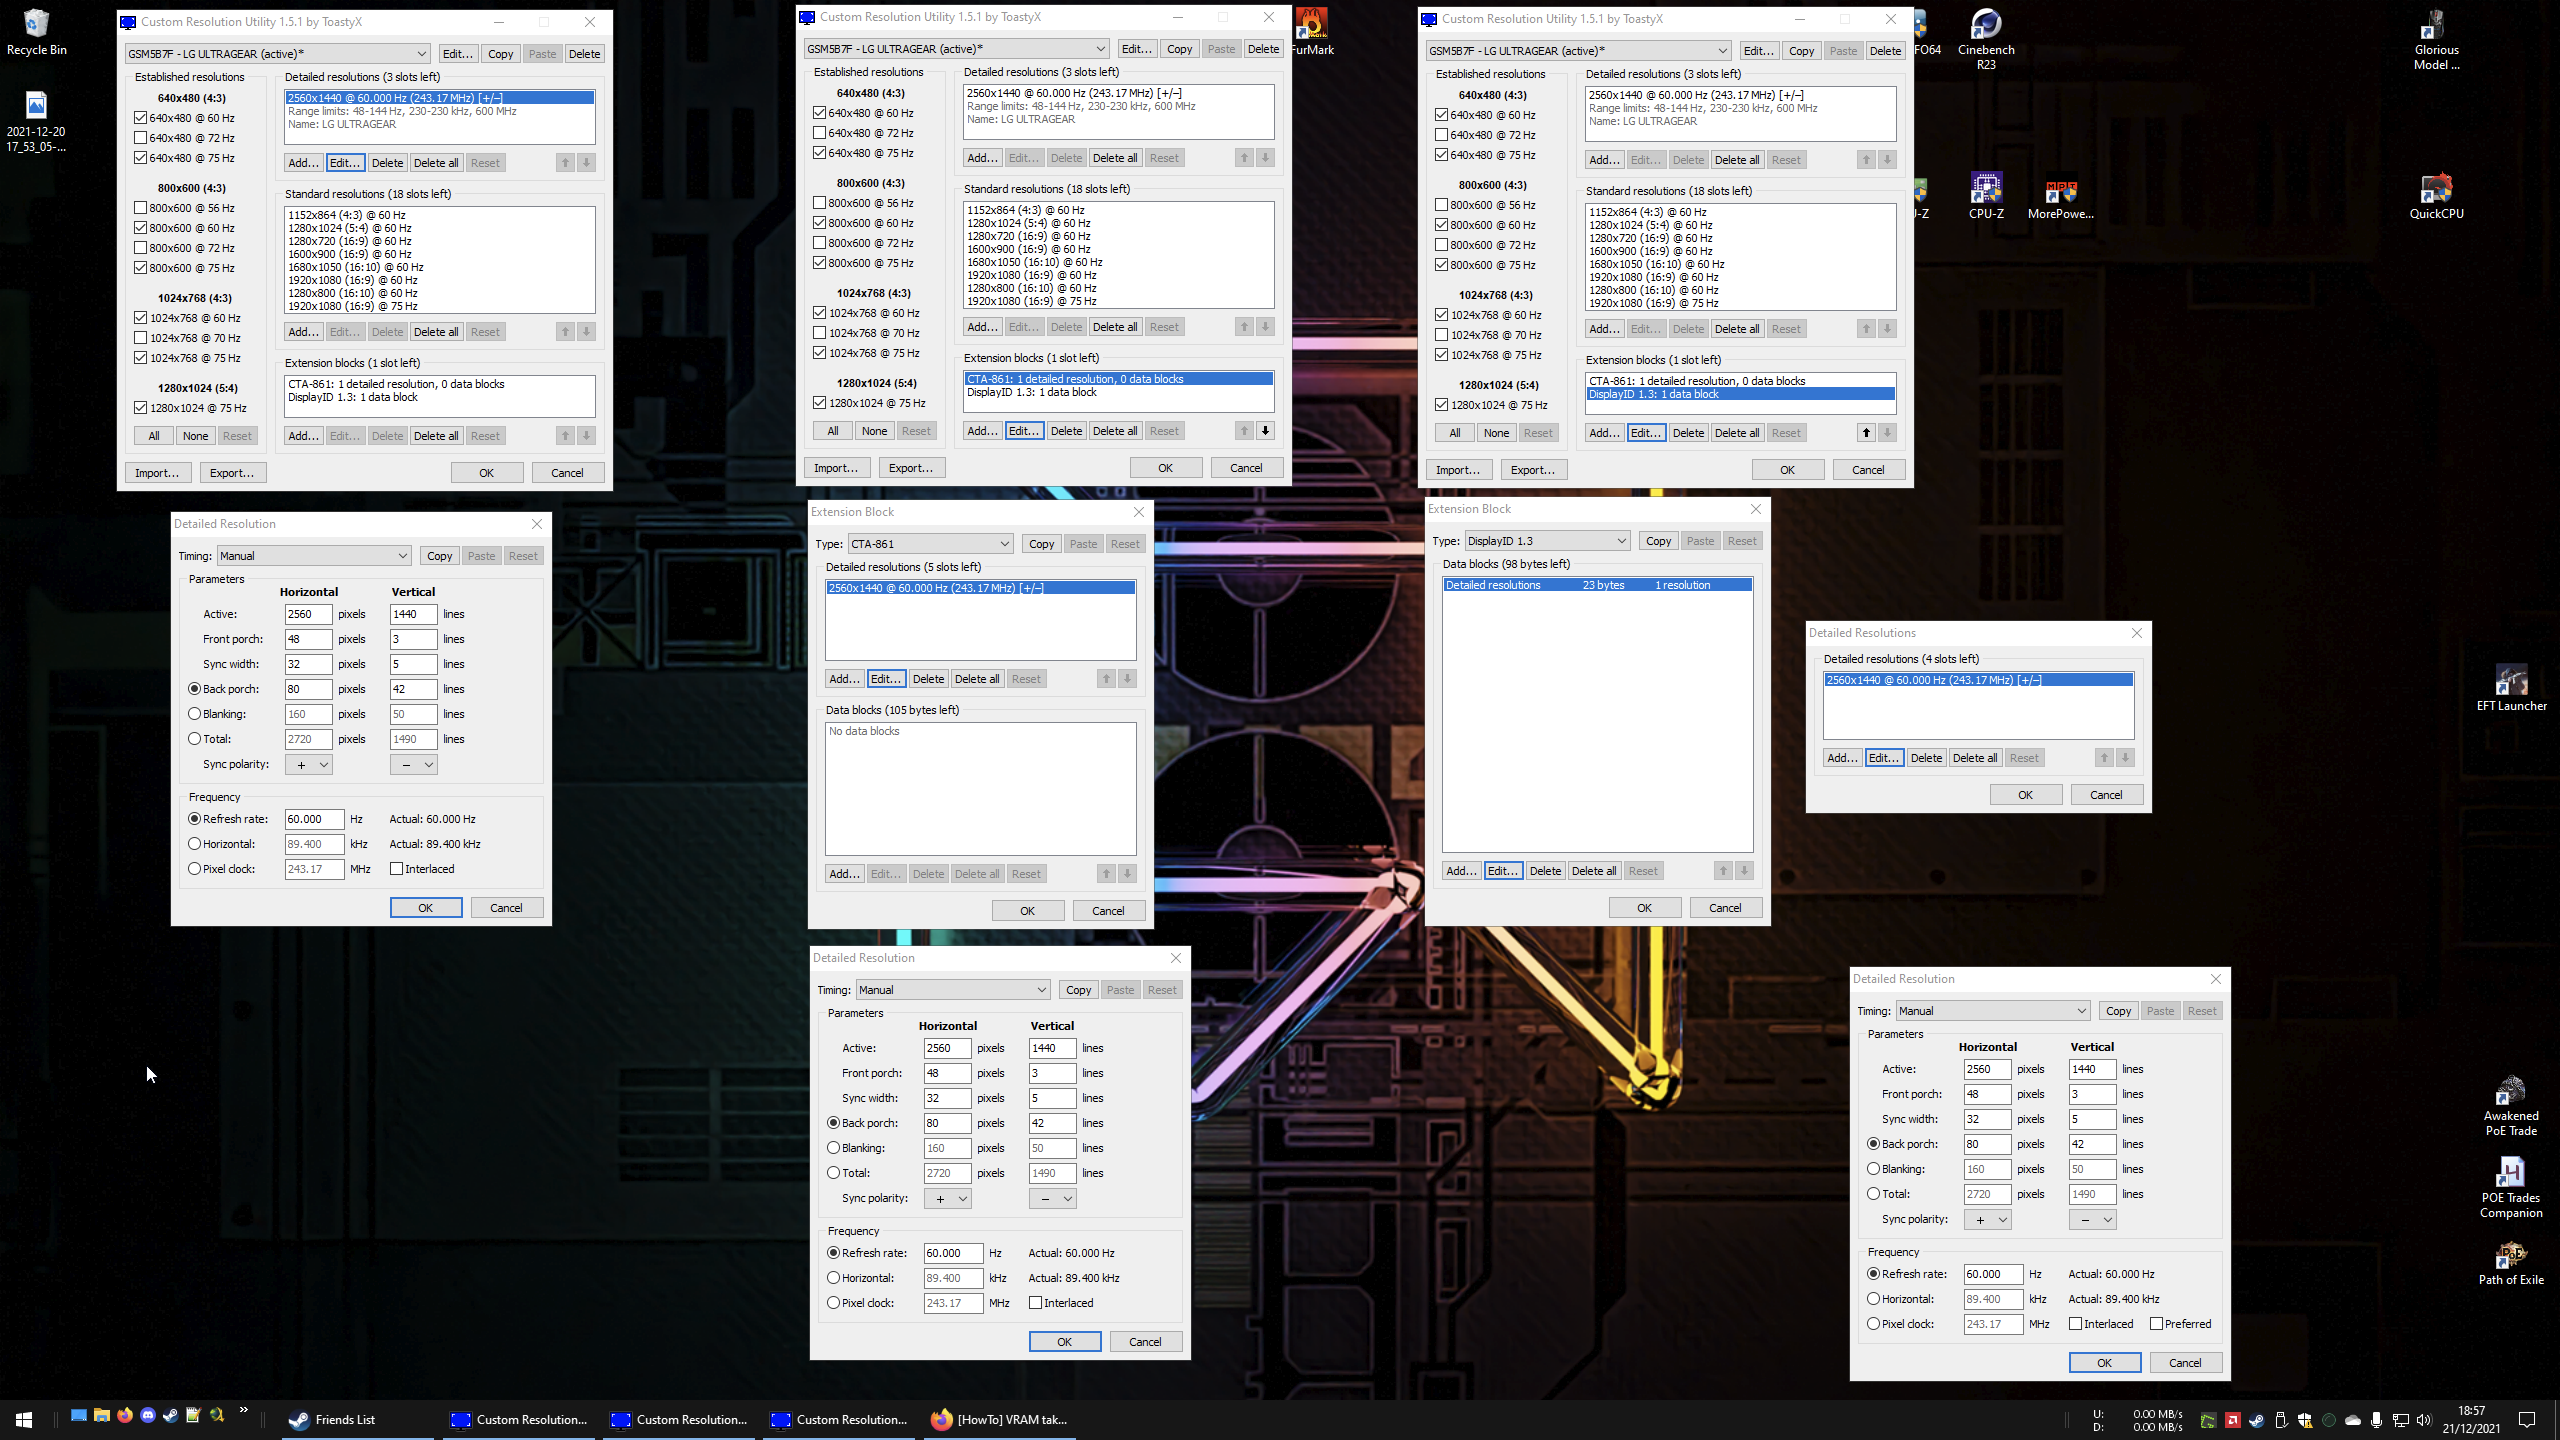Image resolution: width=2560 pixels, height=1440 pixels.
Task: Click Copy in the right Detailed Resolution dialog
Action: (x=2118, y=1011)
